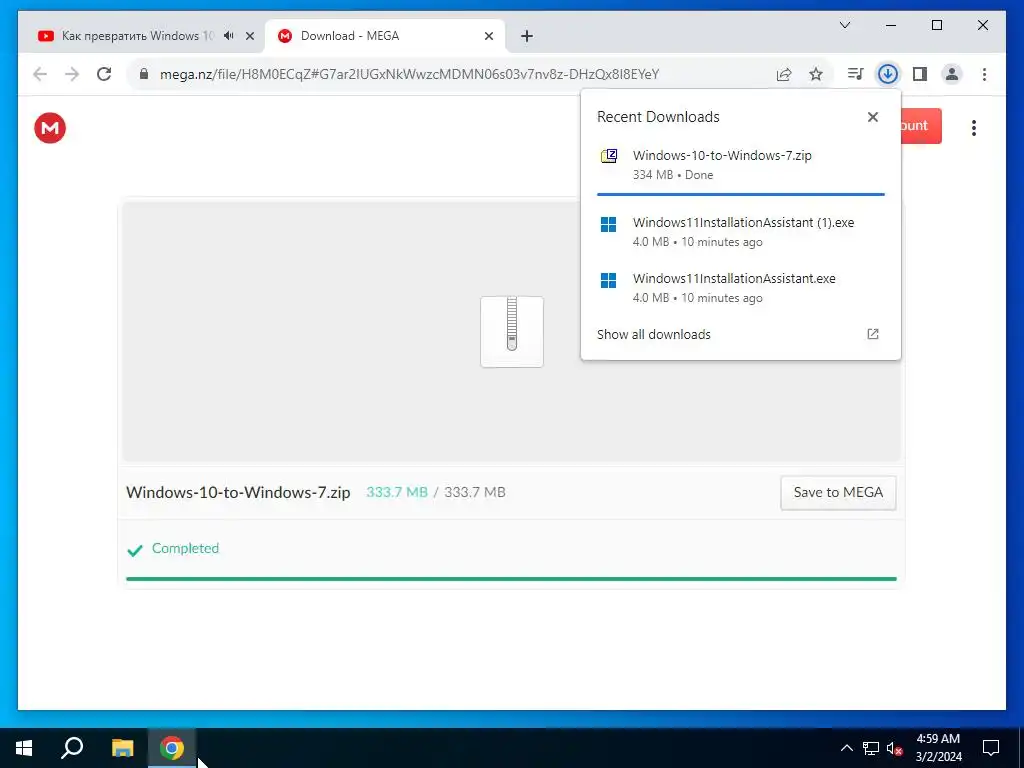
Task: Click the MEGA logo
Action: click(x=50, y=128)
